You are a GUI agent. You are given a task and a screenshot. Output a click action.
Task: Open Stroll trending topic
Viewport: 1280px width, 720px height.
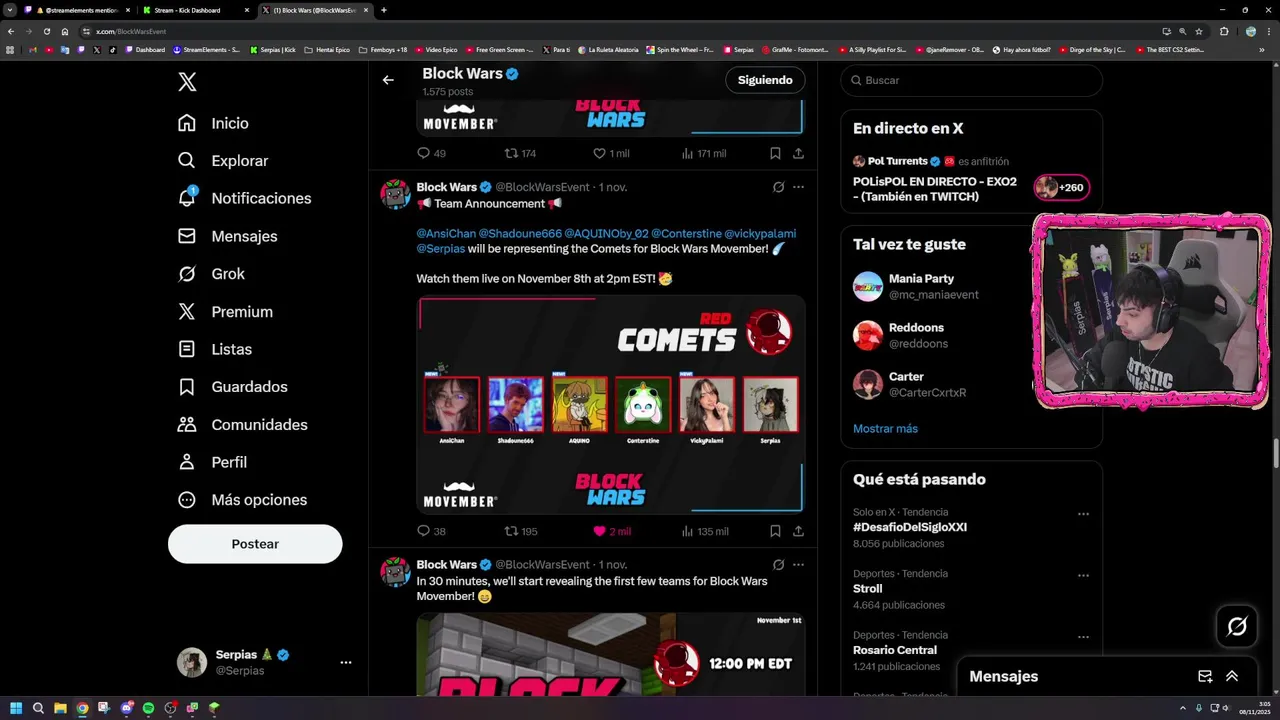click(x=867, y=589)
